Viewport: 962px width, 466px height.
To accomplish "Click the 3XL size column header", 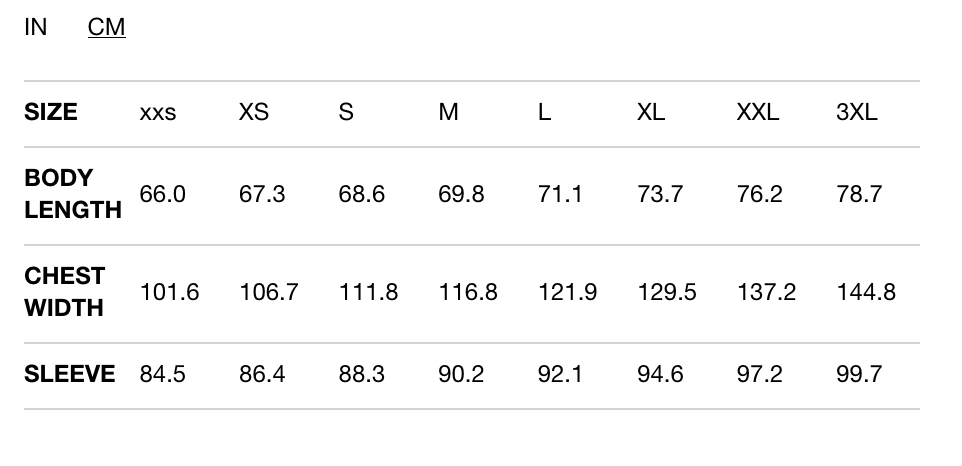I will 857,112.
